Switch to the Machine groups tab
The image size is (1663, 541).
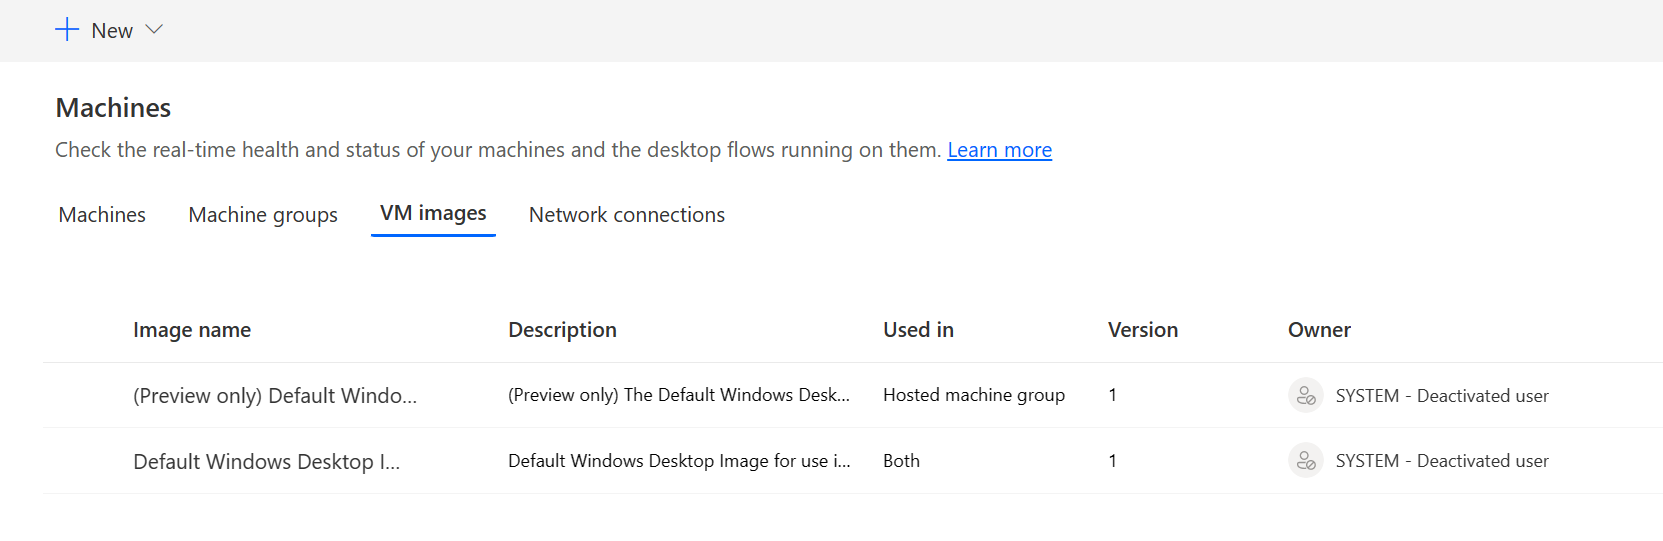click(263, 215)
